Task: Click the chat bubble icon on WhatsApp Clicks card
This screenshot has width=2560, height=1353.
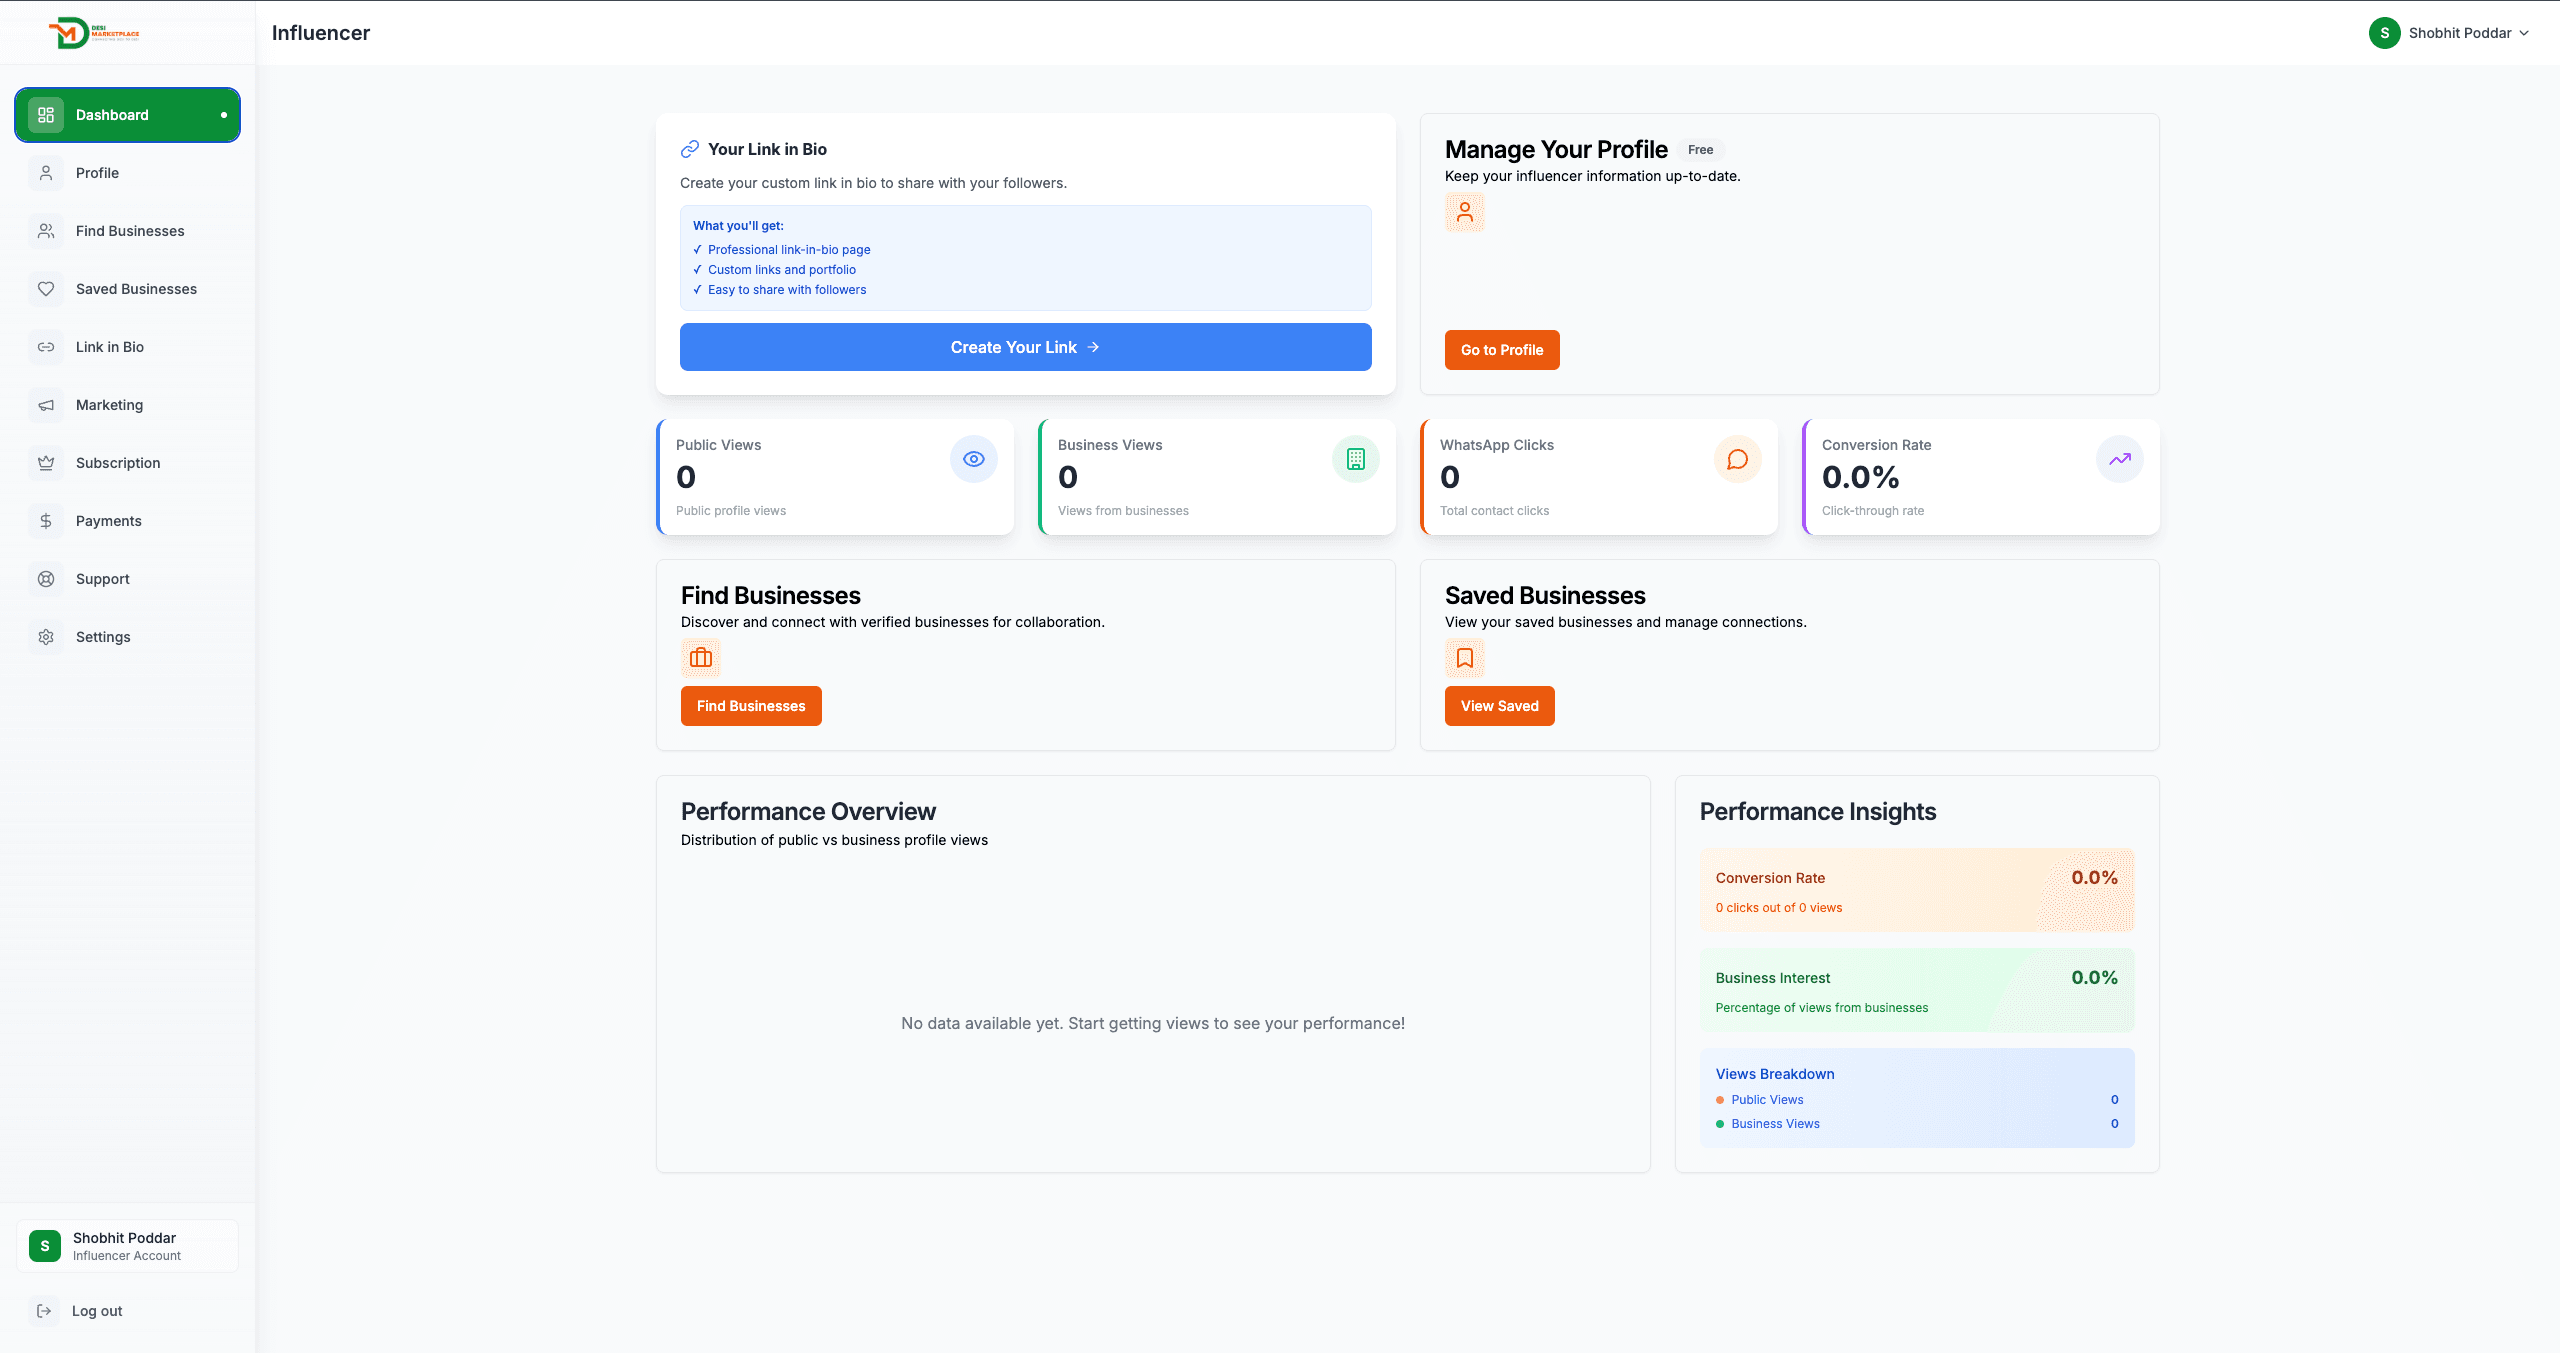Action: 1738,459
